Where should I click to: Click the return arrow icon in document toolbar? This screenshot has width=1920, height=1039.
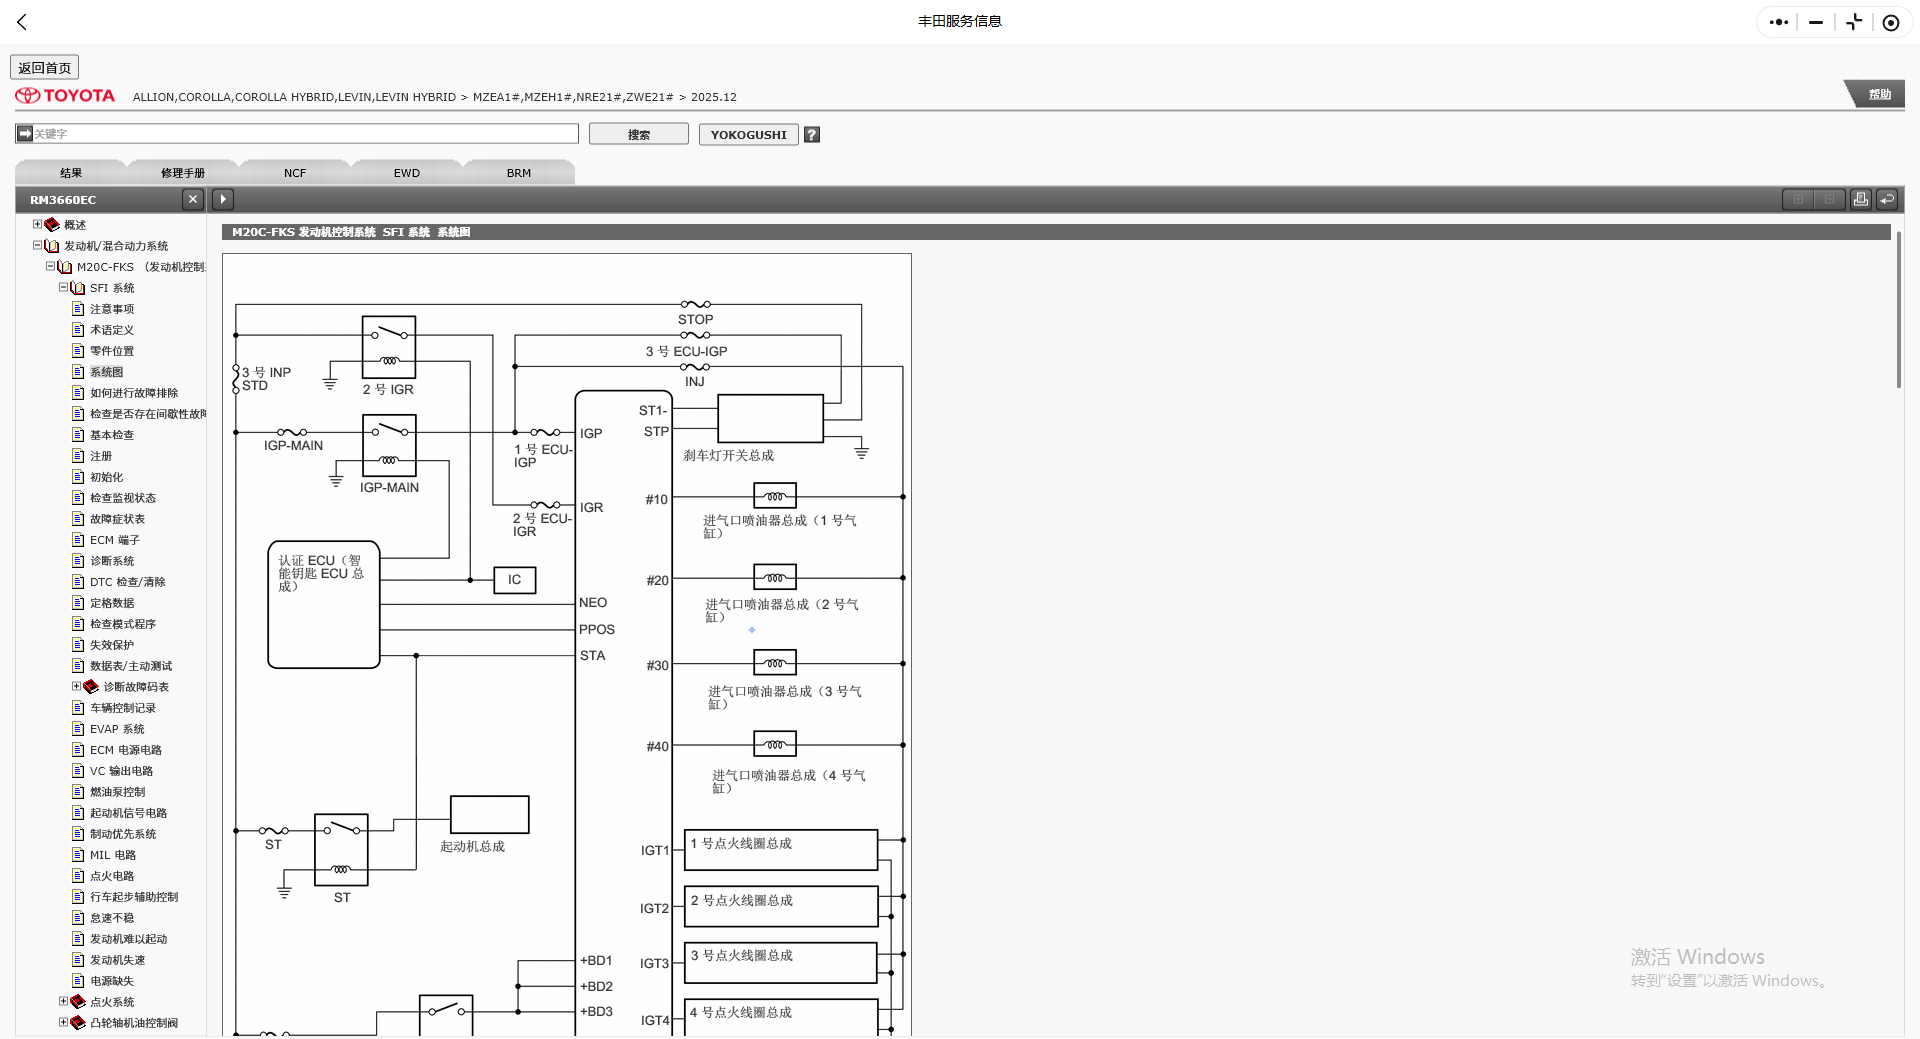click(x=1887, y=199)
